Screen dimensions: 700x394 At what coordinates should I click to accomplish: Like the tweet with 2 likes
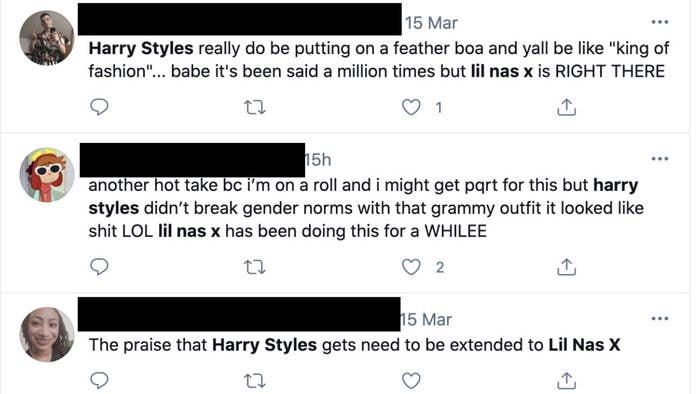pos(411,267)
